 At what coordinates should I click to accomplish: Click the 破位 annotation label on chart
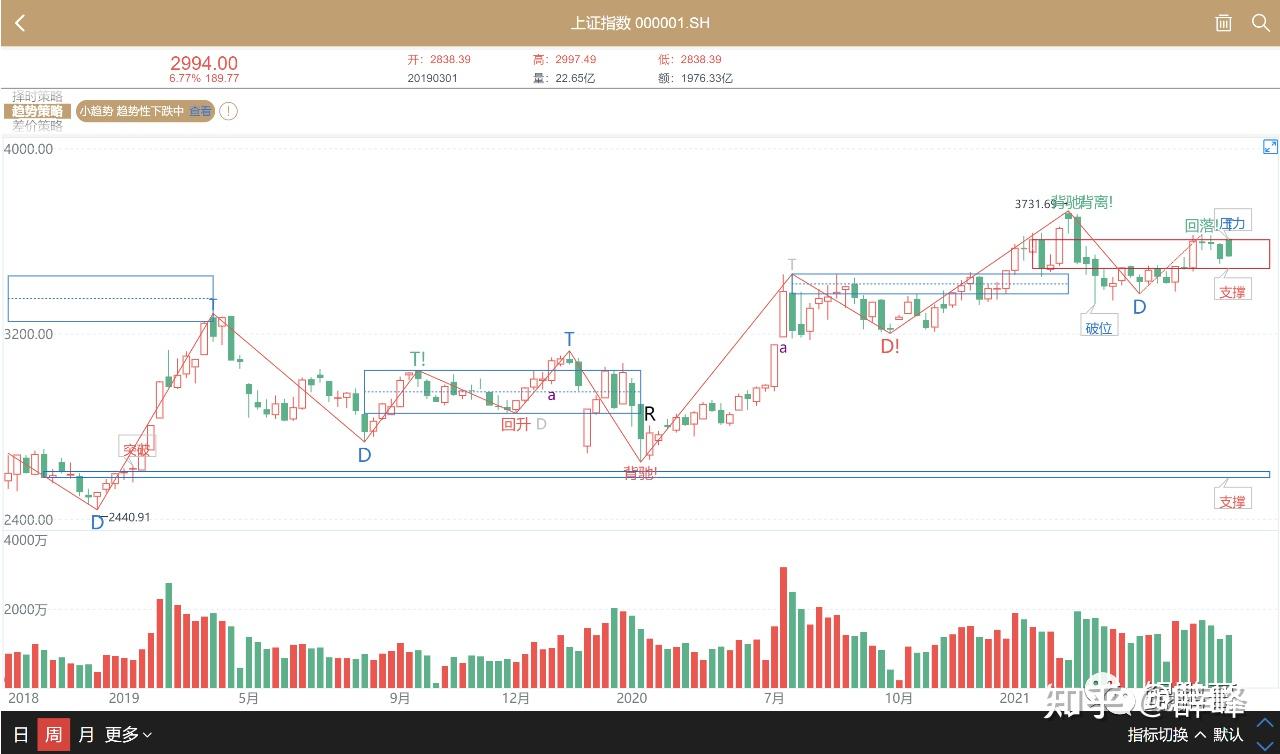(1099, 327)
